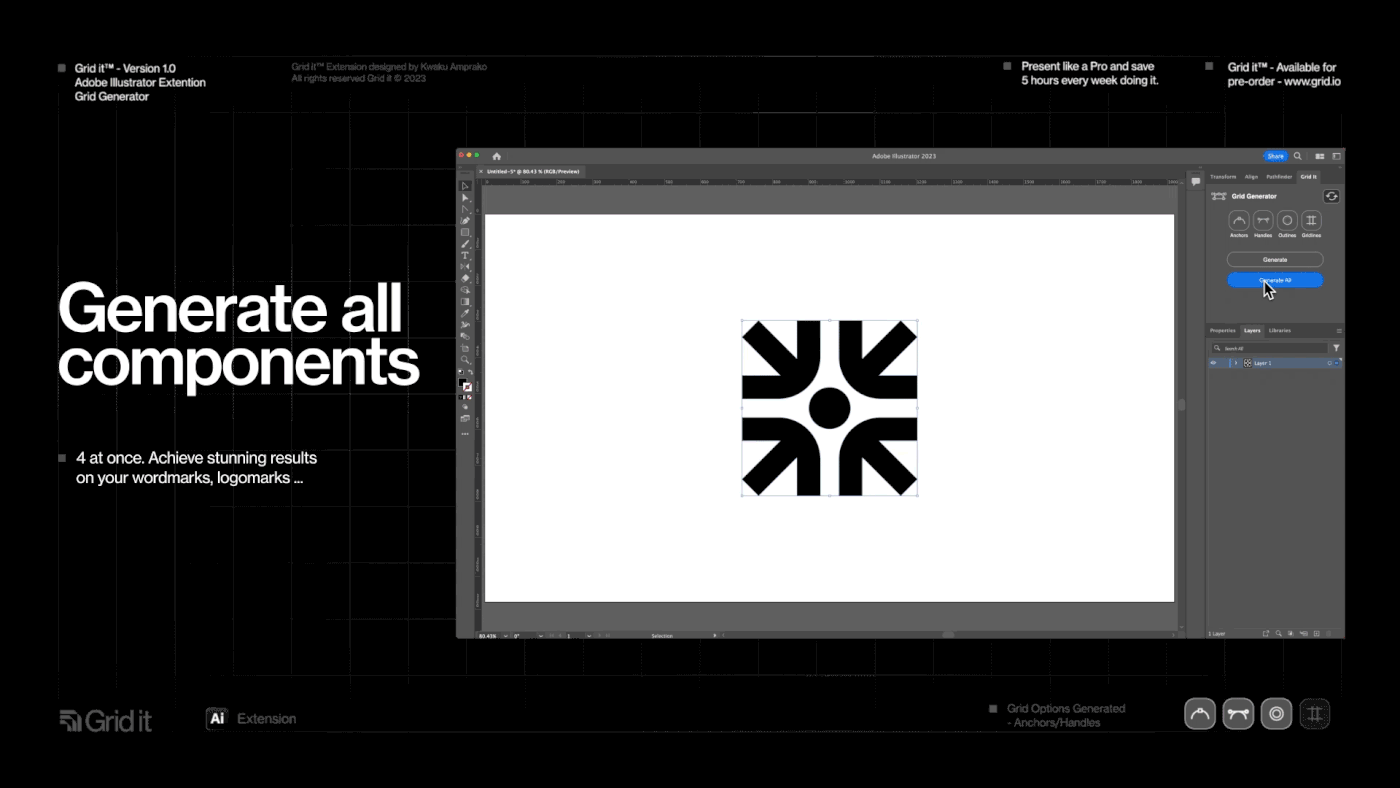Select the Paintbrush tool
This screenshot has width=1400, height=788.
[x=465, y=244]
